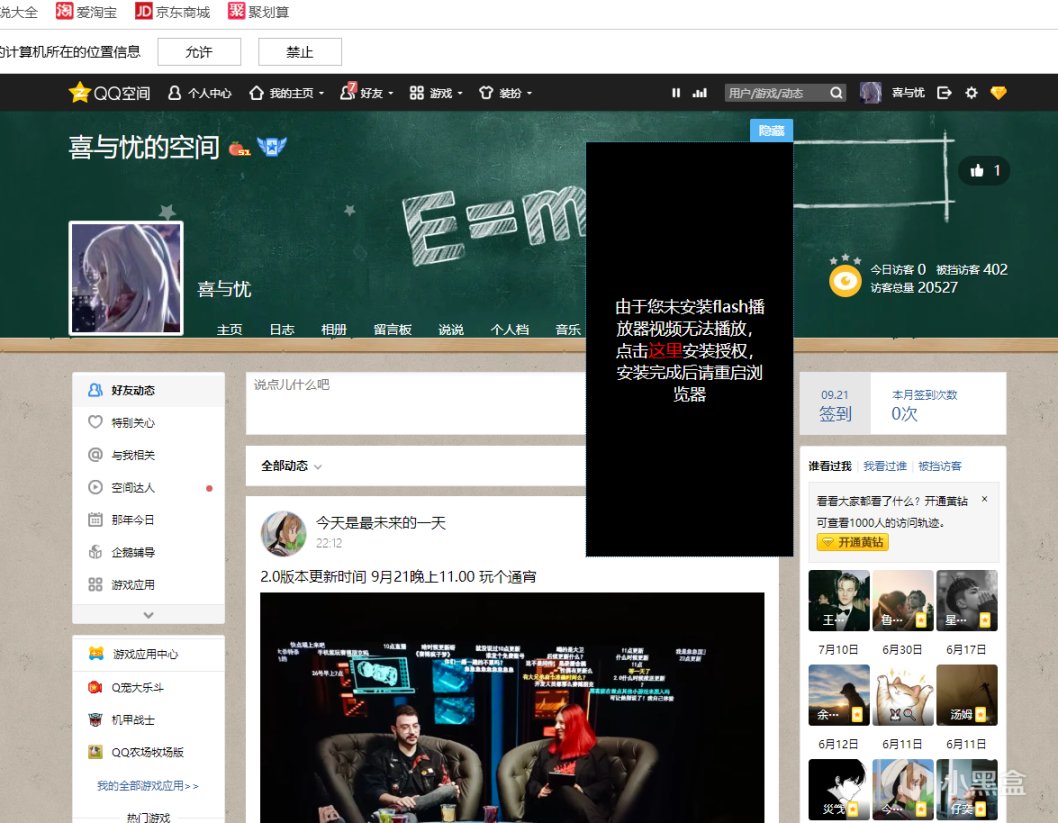This screenshot has height=823, width=1058.
Task: Click the red 这里 install link
Action: pyautogui.click(x=665, y=351)
